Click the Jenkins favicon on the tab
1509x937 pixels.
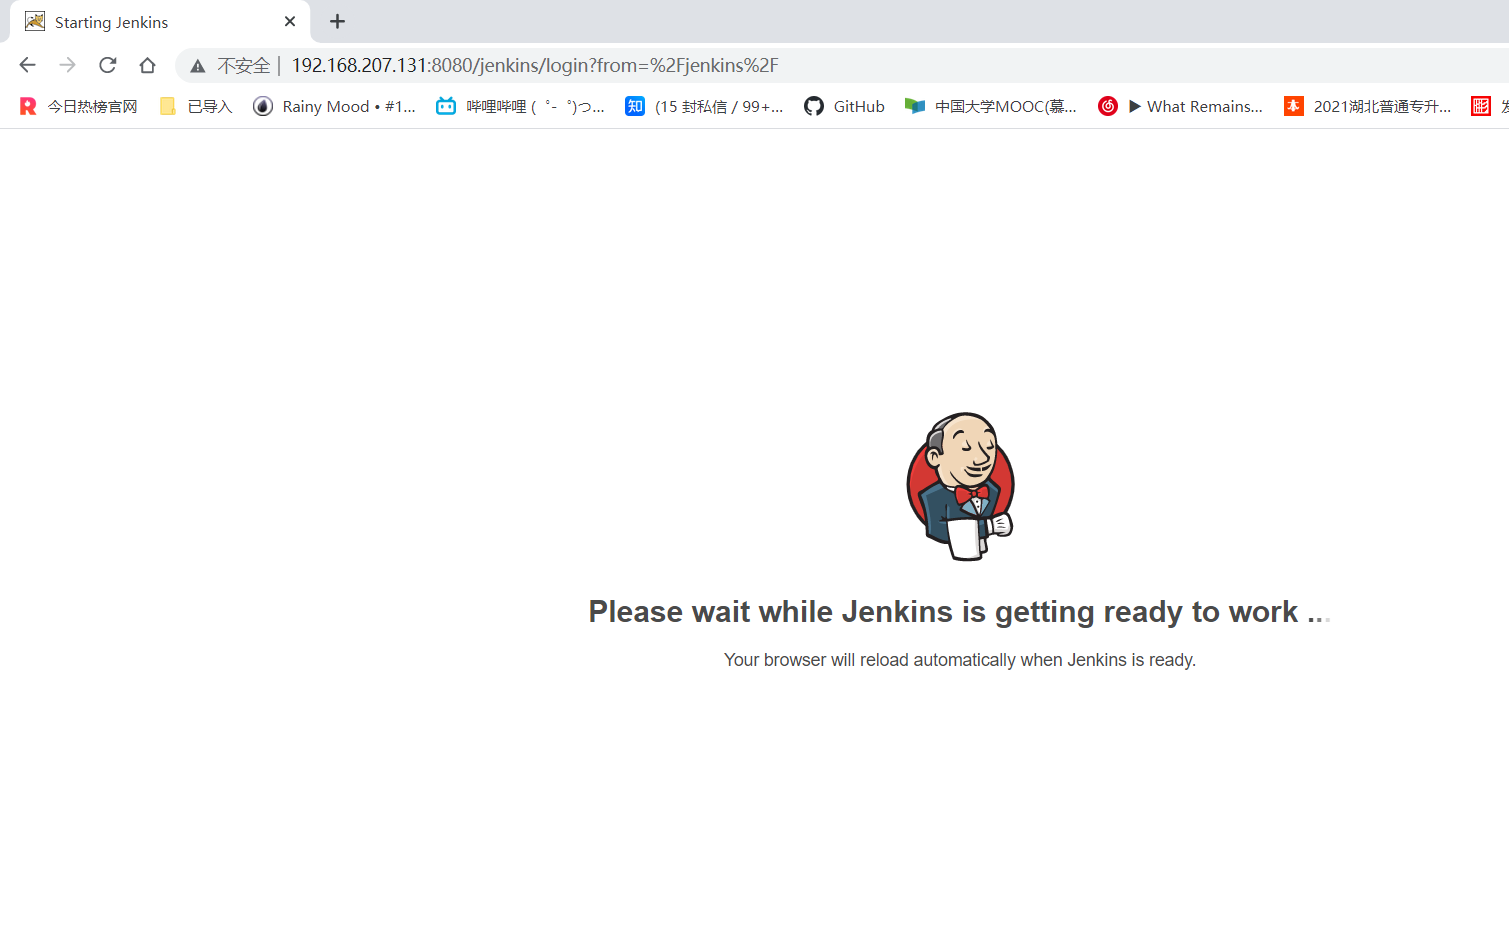tap(35, 21)
